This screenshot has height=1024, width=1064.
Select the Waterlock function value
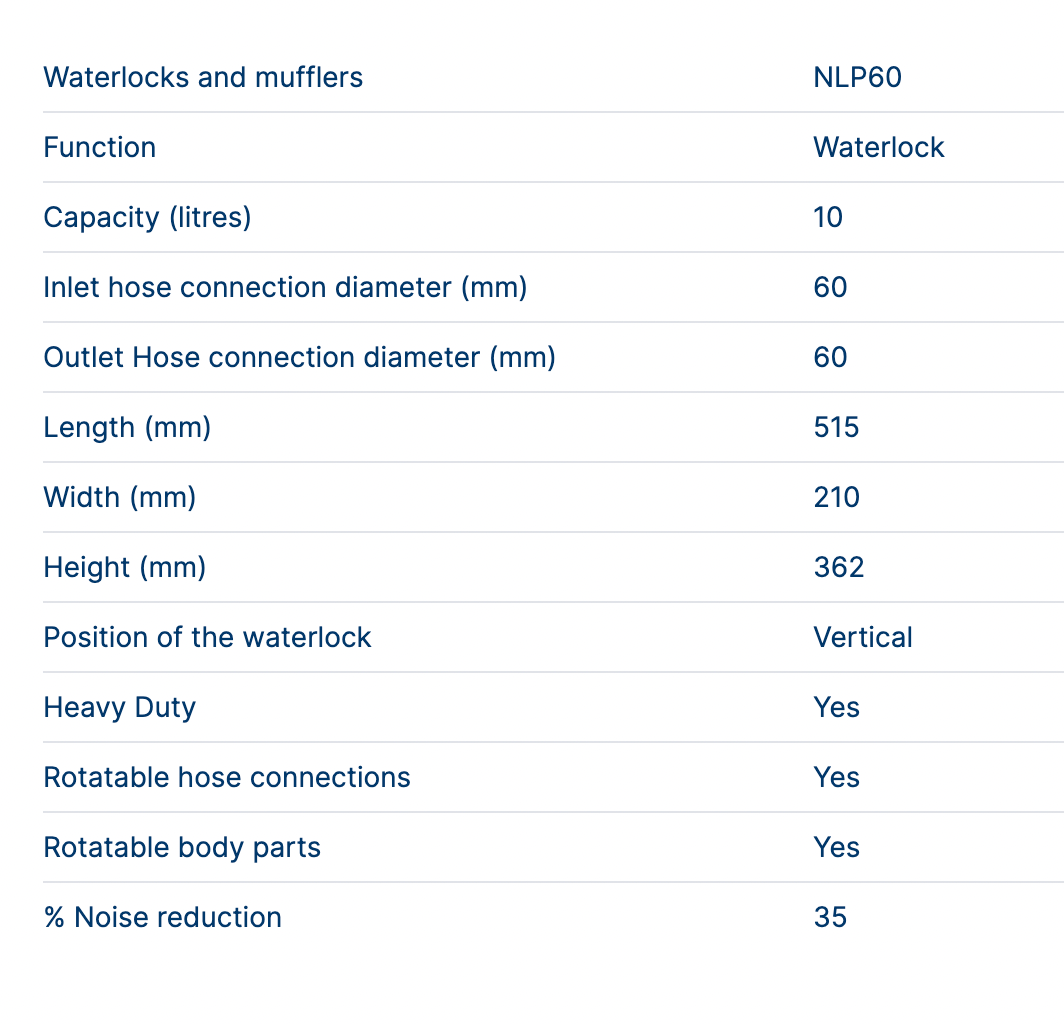878,147
